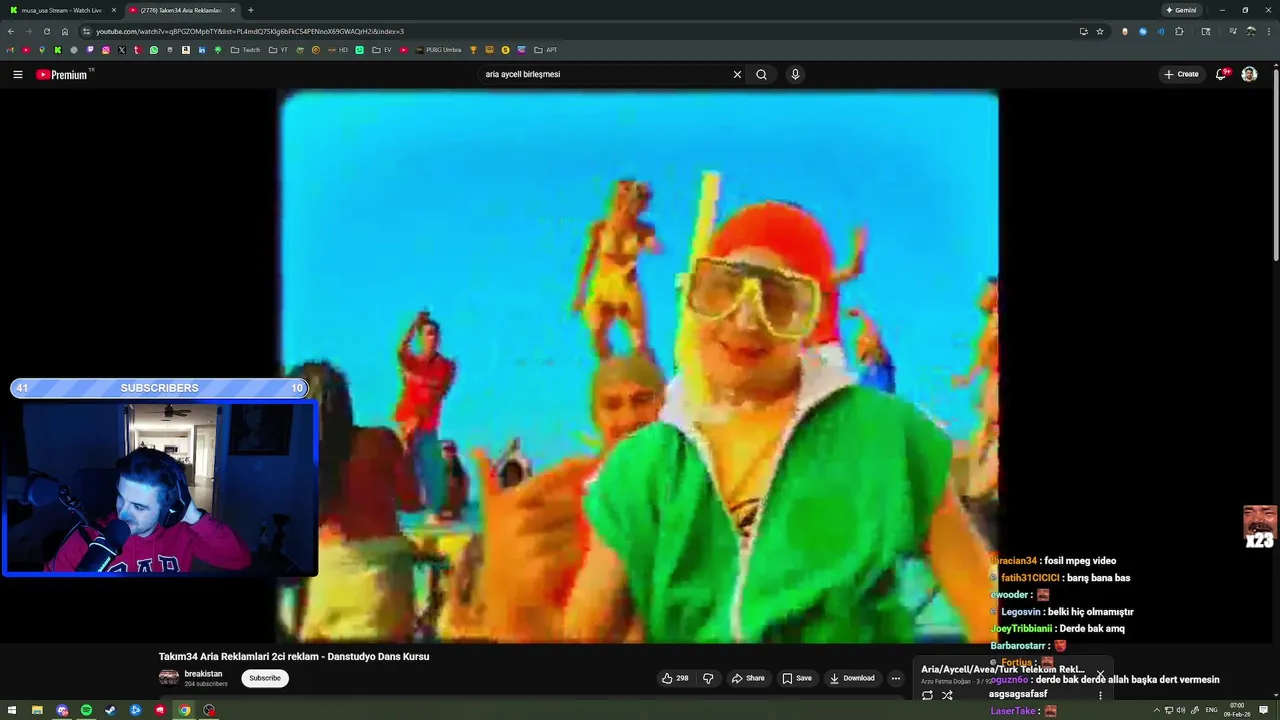1280x720 pixels.
Task: Open the Twitch bookmarks folder
Action: point(245,50)
